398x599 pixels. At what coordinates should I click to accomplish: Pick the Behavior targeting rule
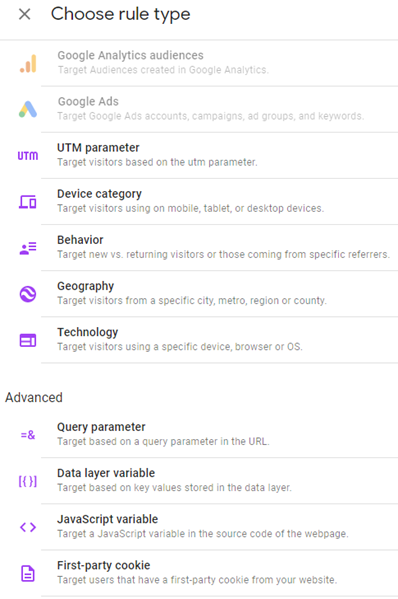(219, 248)
